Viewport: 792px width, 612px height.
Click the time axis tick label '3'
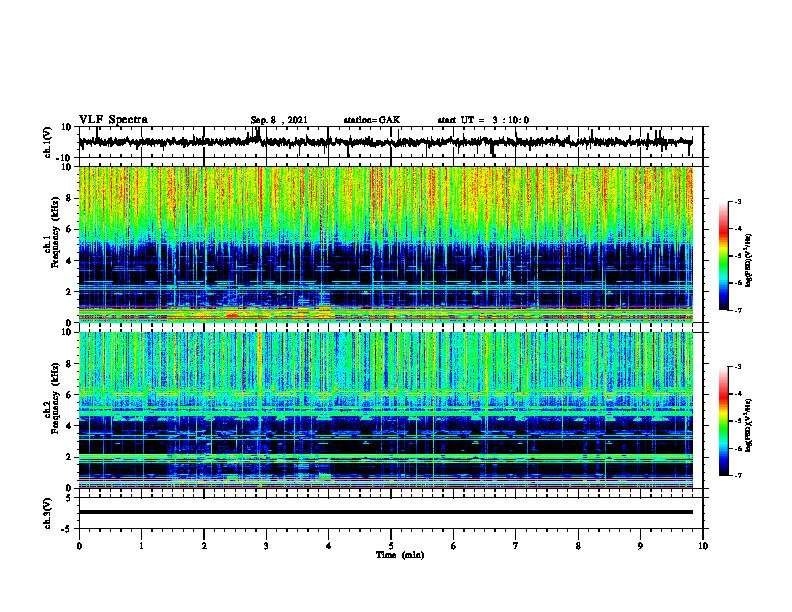pyautogui.click(x=266, y=546)
